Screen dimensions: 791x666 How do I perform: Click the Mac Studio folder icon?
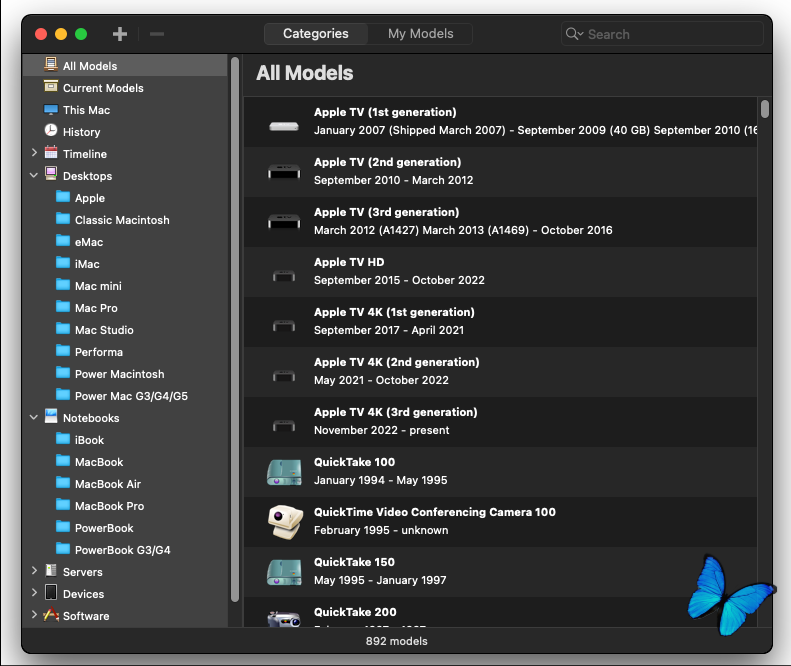pos(63,328)
